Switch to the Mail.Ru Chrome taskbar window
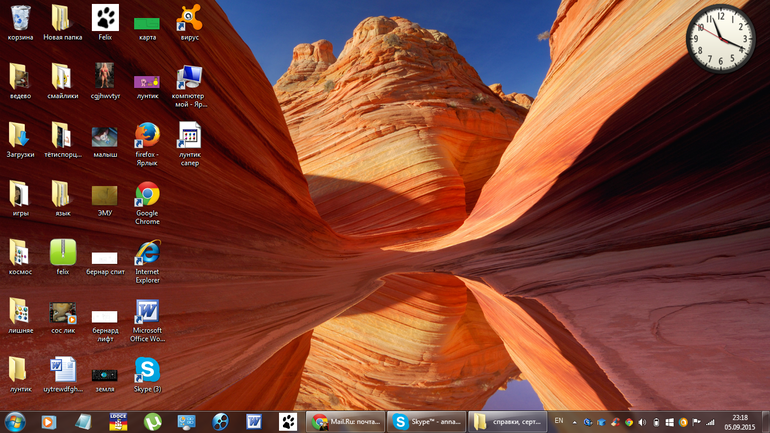This screenshot has width=770, height=433. tap(345, 421)
